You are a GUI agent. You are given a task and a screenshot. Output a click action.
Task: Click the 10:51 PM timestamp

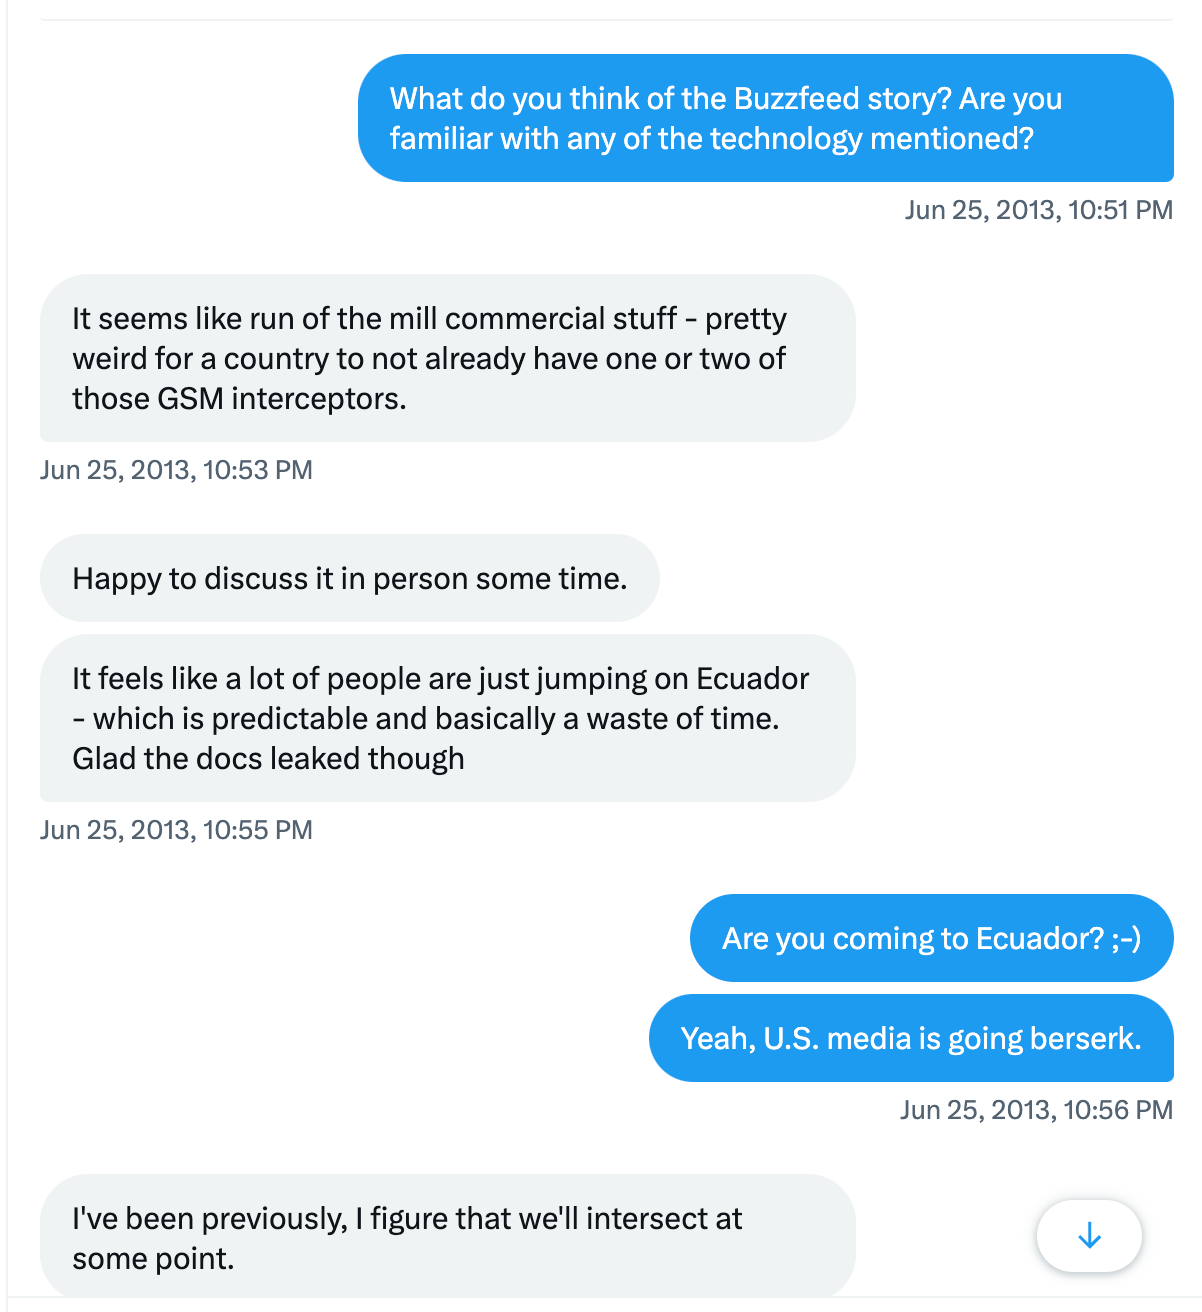pyautogui.click(x=1038, y=210)
